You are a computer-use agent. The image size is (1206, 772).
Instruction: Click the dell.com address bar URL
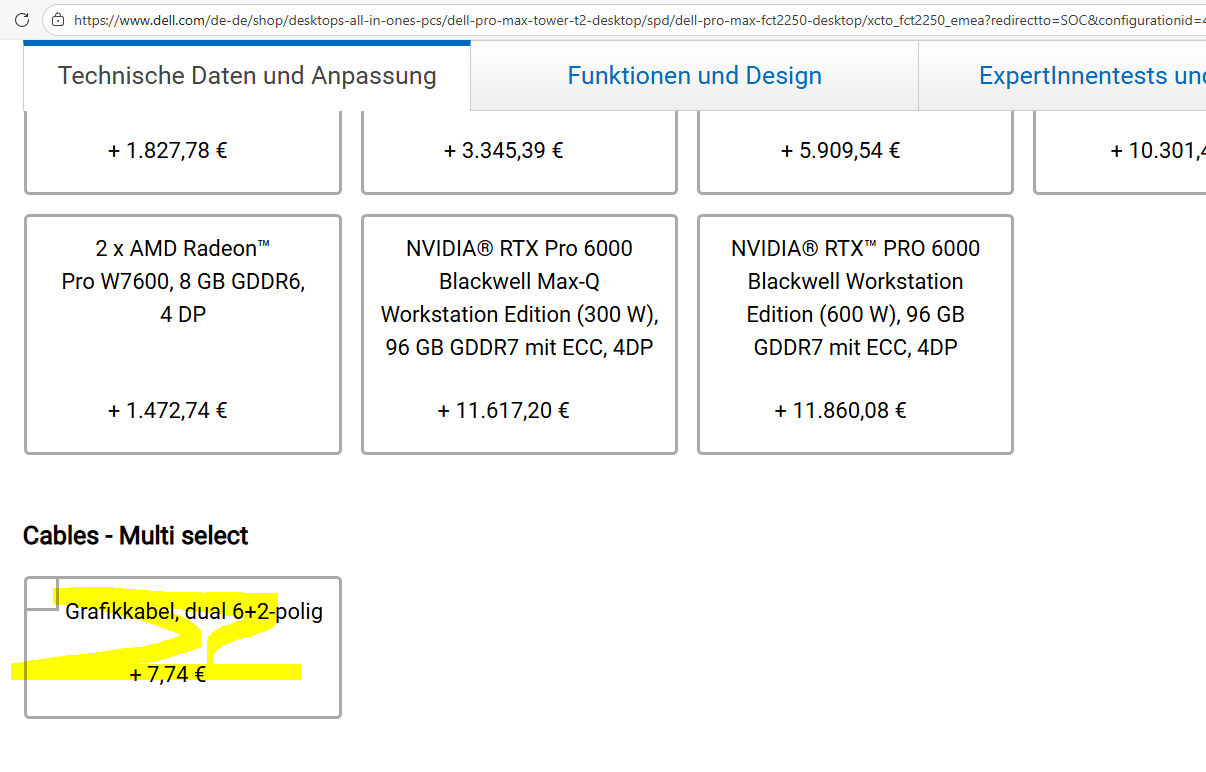[639, 19]
